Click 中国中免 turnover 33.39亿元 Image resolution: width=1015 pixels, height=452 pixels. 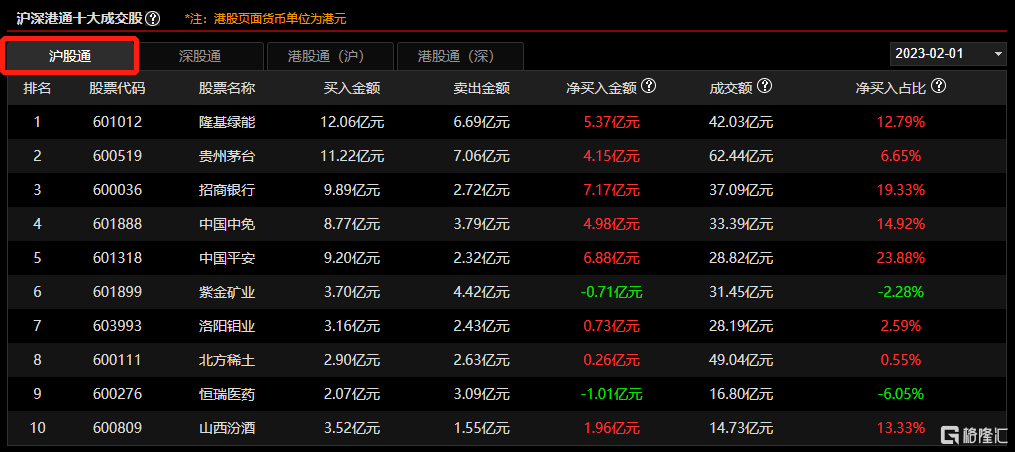(741, 224)
